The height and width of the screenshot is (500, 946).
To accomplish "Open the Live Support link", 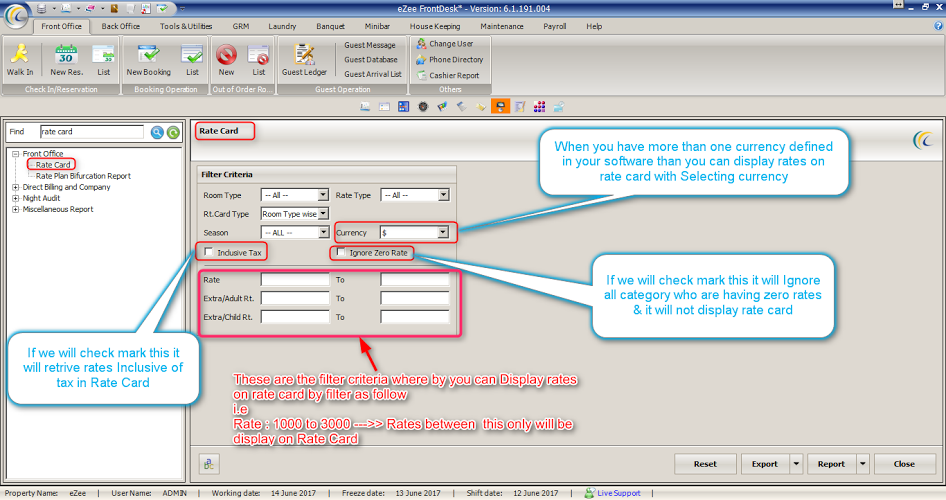I will 619,493.
